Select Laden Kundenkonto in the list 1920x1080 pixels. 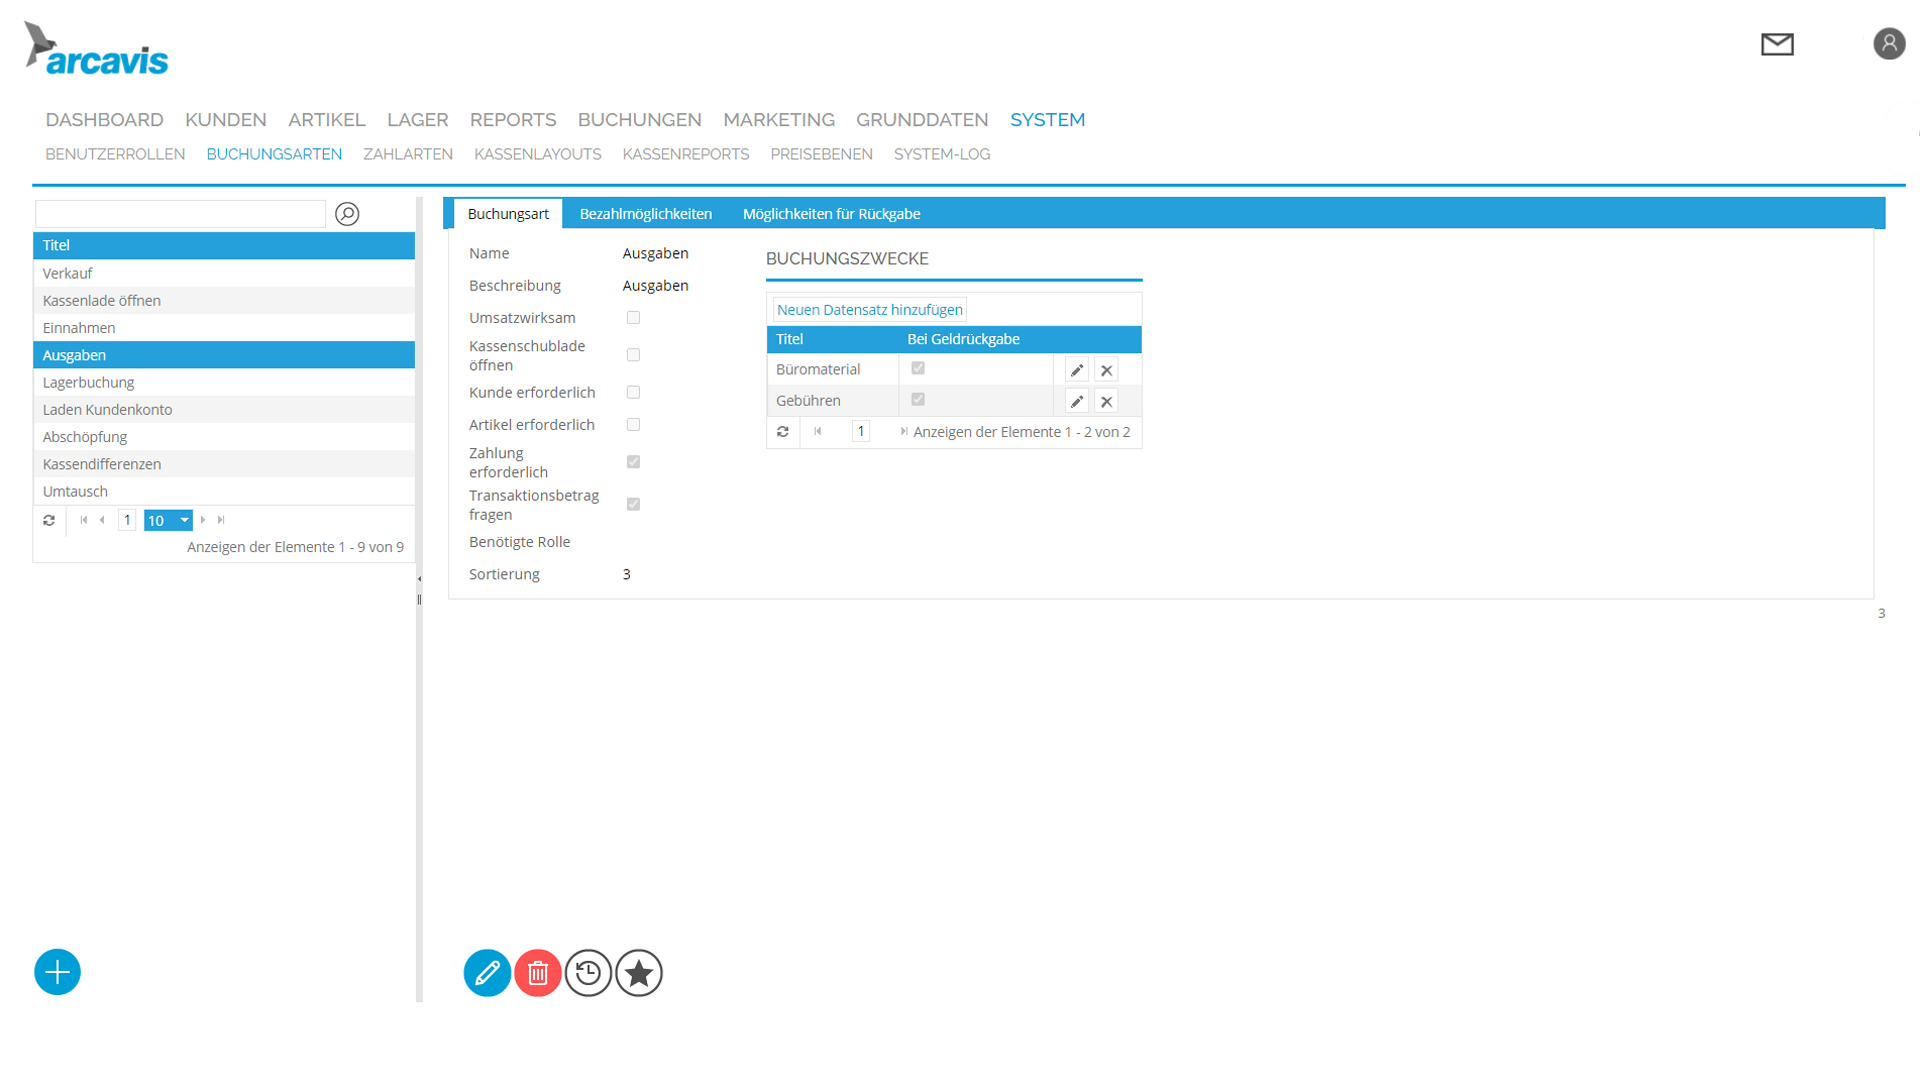(224, 410)
